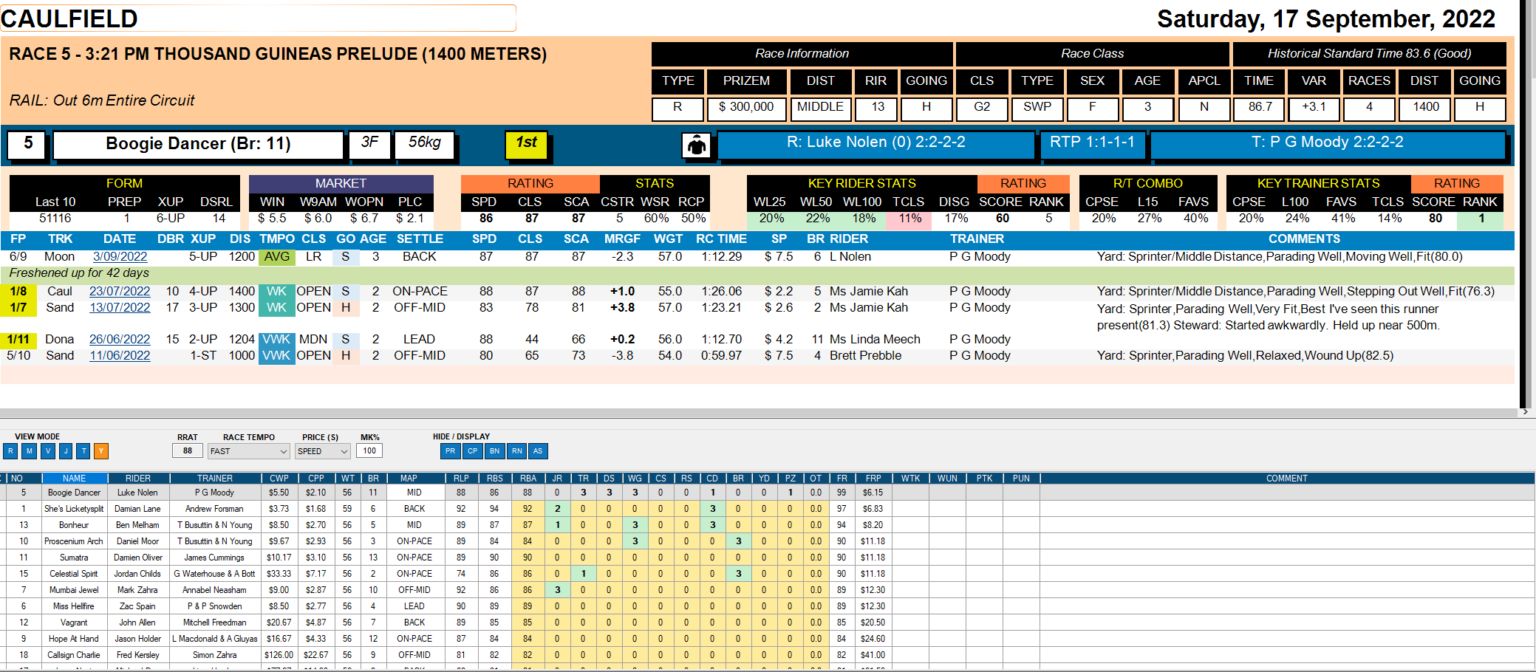Select the R view mode icon
The width and height of the screenshot is (1536, 672).
(9, 451)
